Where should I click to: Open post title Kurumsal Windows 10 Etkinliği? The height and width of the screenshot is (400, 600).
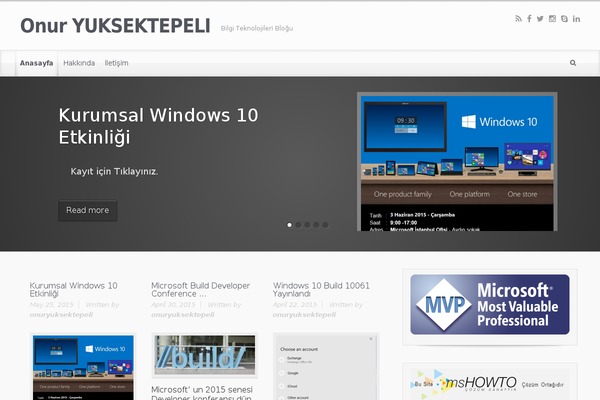pyautogui.click(x=73, y=289)
